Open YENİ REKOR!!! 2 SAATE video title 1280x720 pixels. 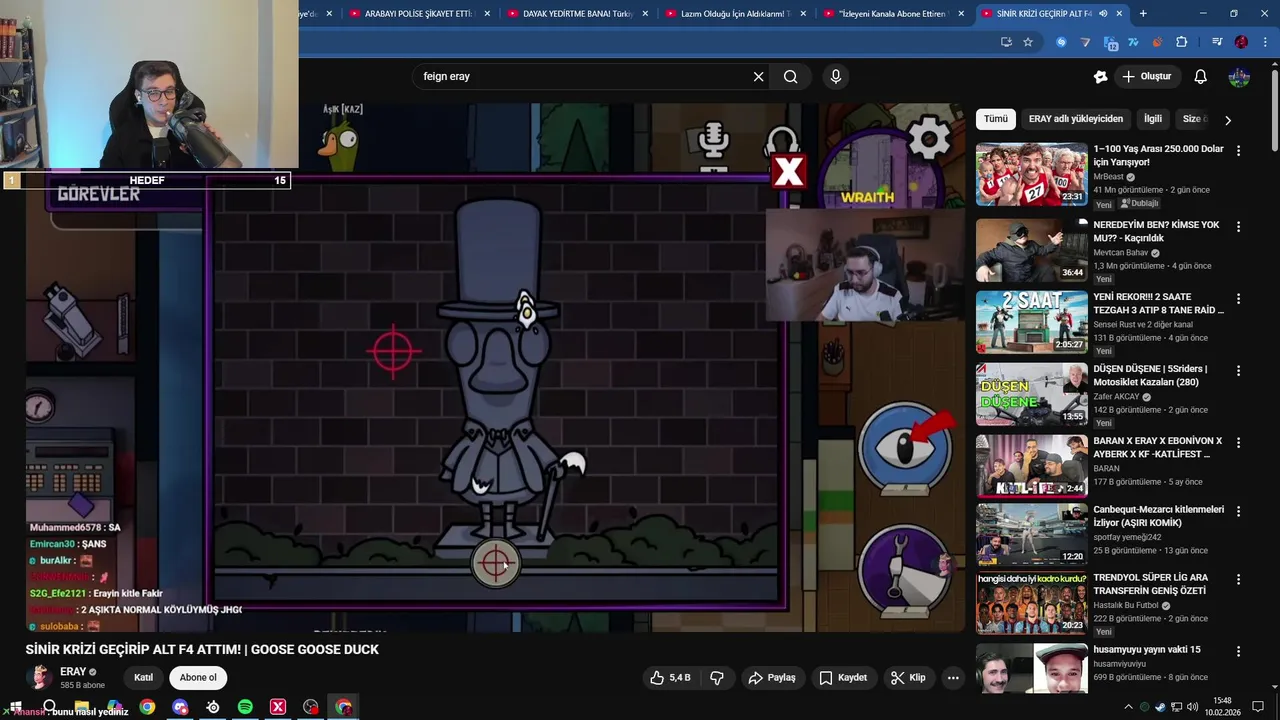click(1158, 303)
